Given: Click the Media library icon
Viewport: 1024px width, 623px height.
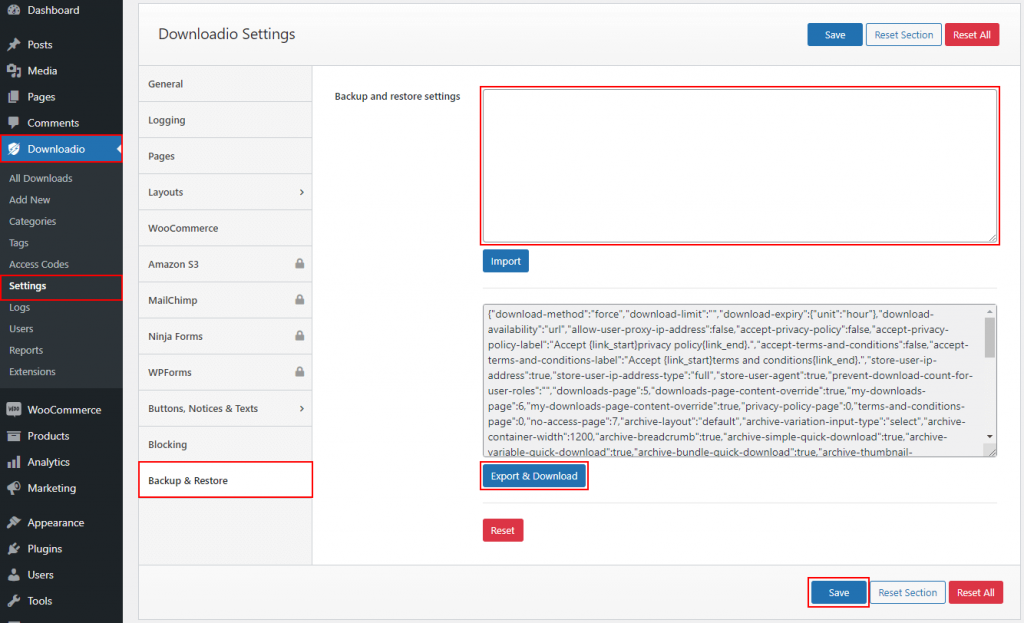Looking at the screenshot, I should (x=14, y=71).
